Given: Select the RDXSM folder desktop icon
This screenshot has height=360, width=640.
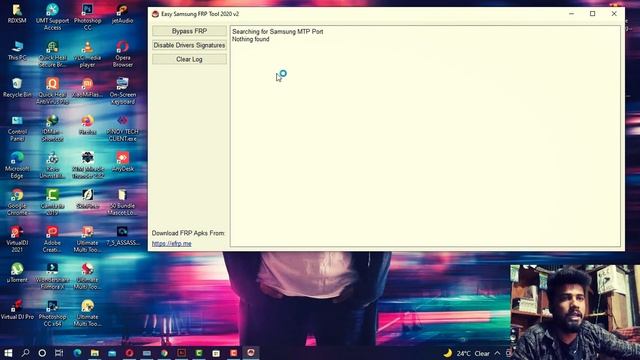Looking at the screenshot, I should pyautogui.click(x=17, y=13).
